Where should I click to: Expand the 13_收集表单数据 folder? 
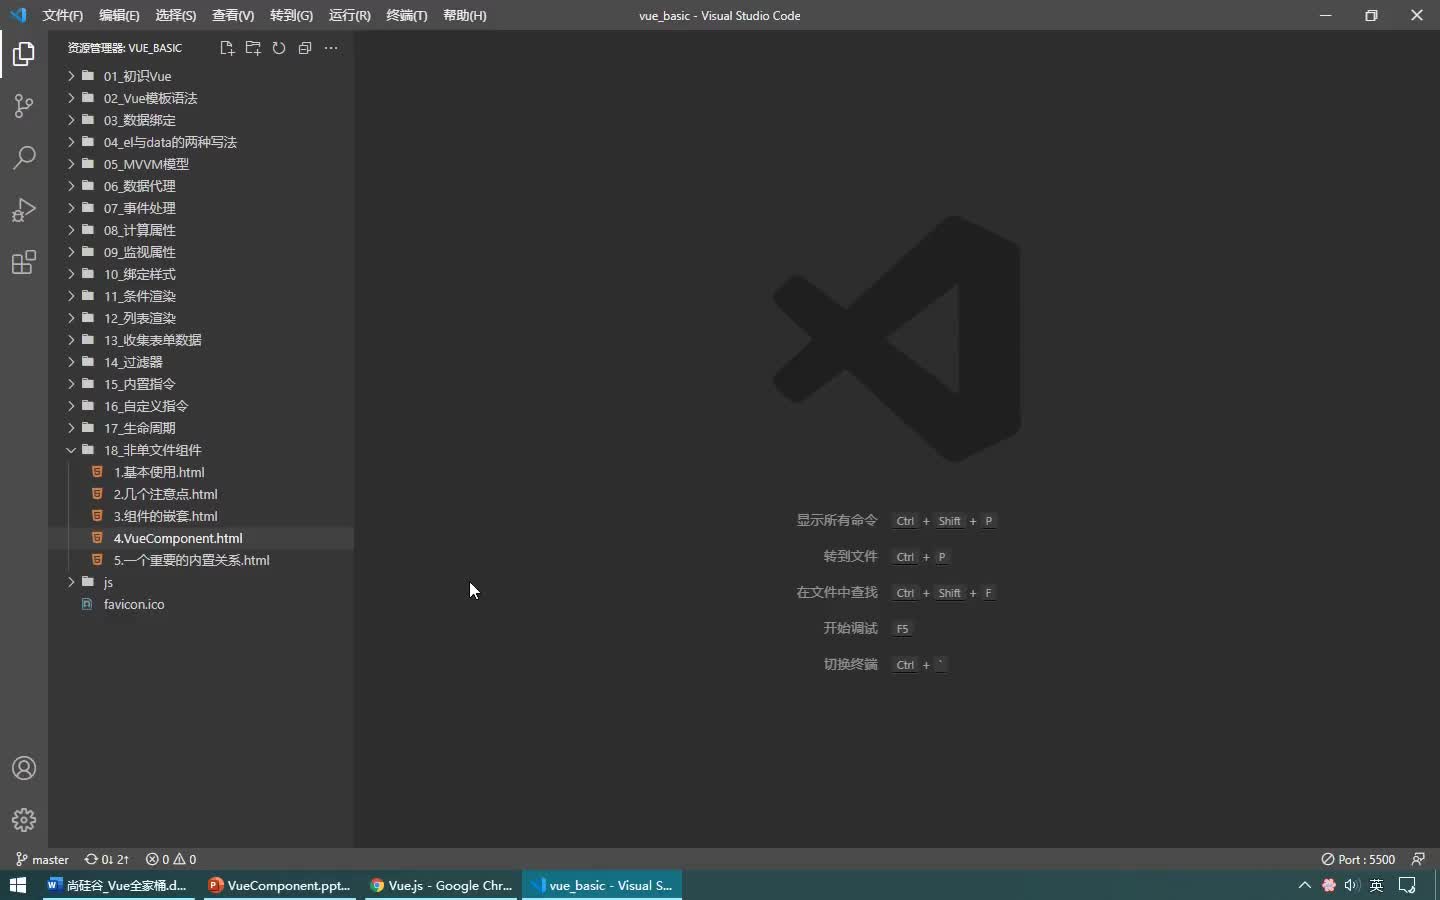point(201,340)
